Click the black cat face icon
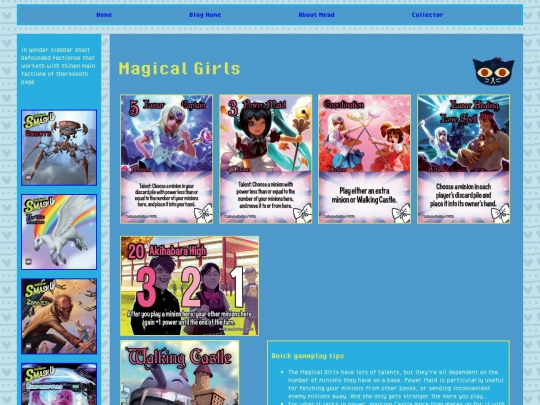The image size is (540, 405). pos(493,72)
